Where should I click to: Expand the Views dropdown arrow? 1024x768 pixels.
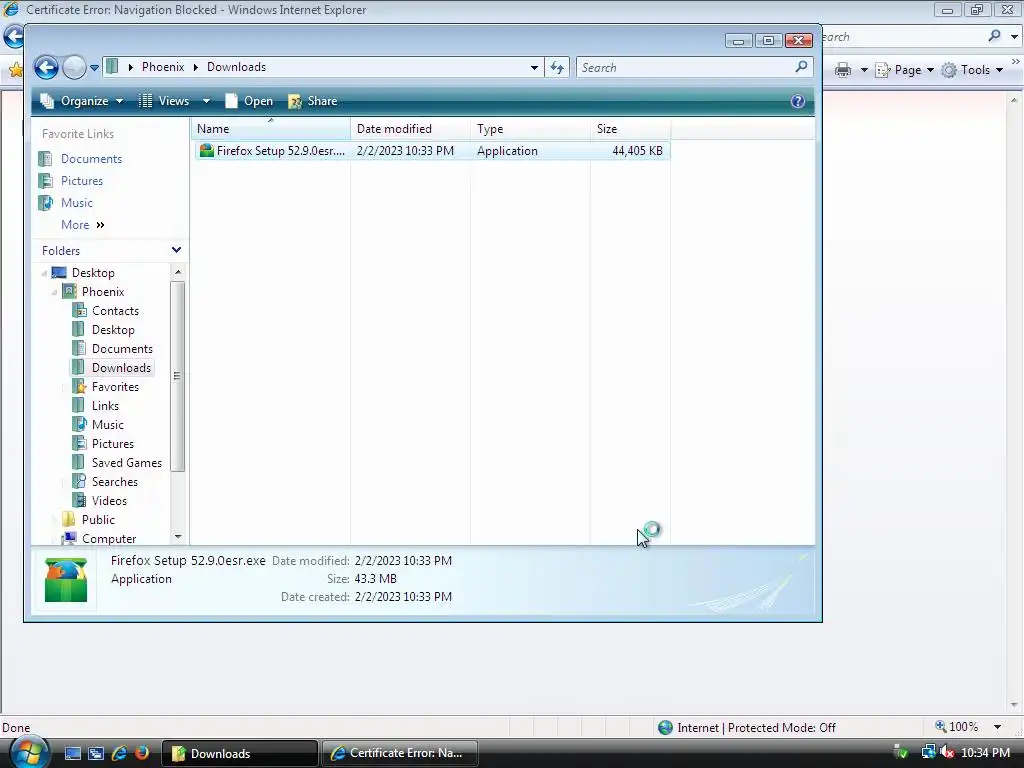tap(206, 101)
